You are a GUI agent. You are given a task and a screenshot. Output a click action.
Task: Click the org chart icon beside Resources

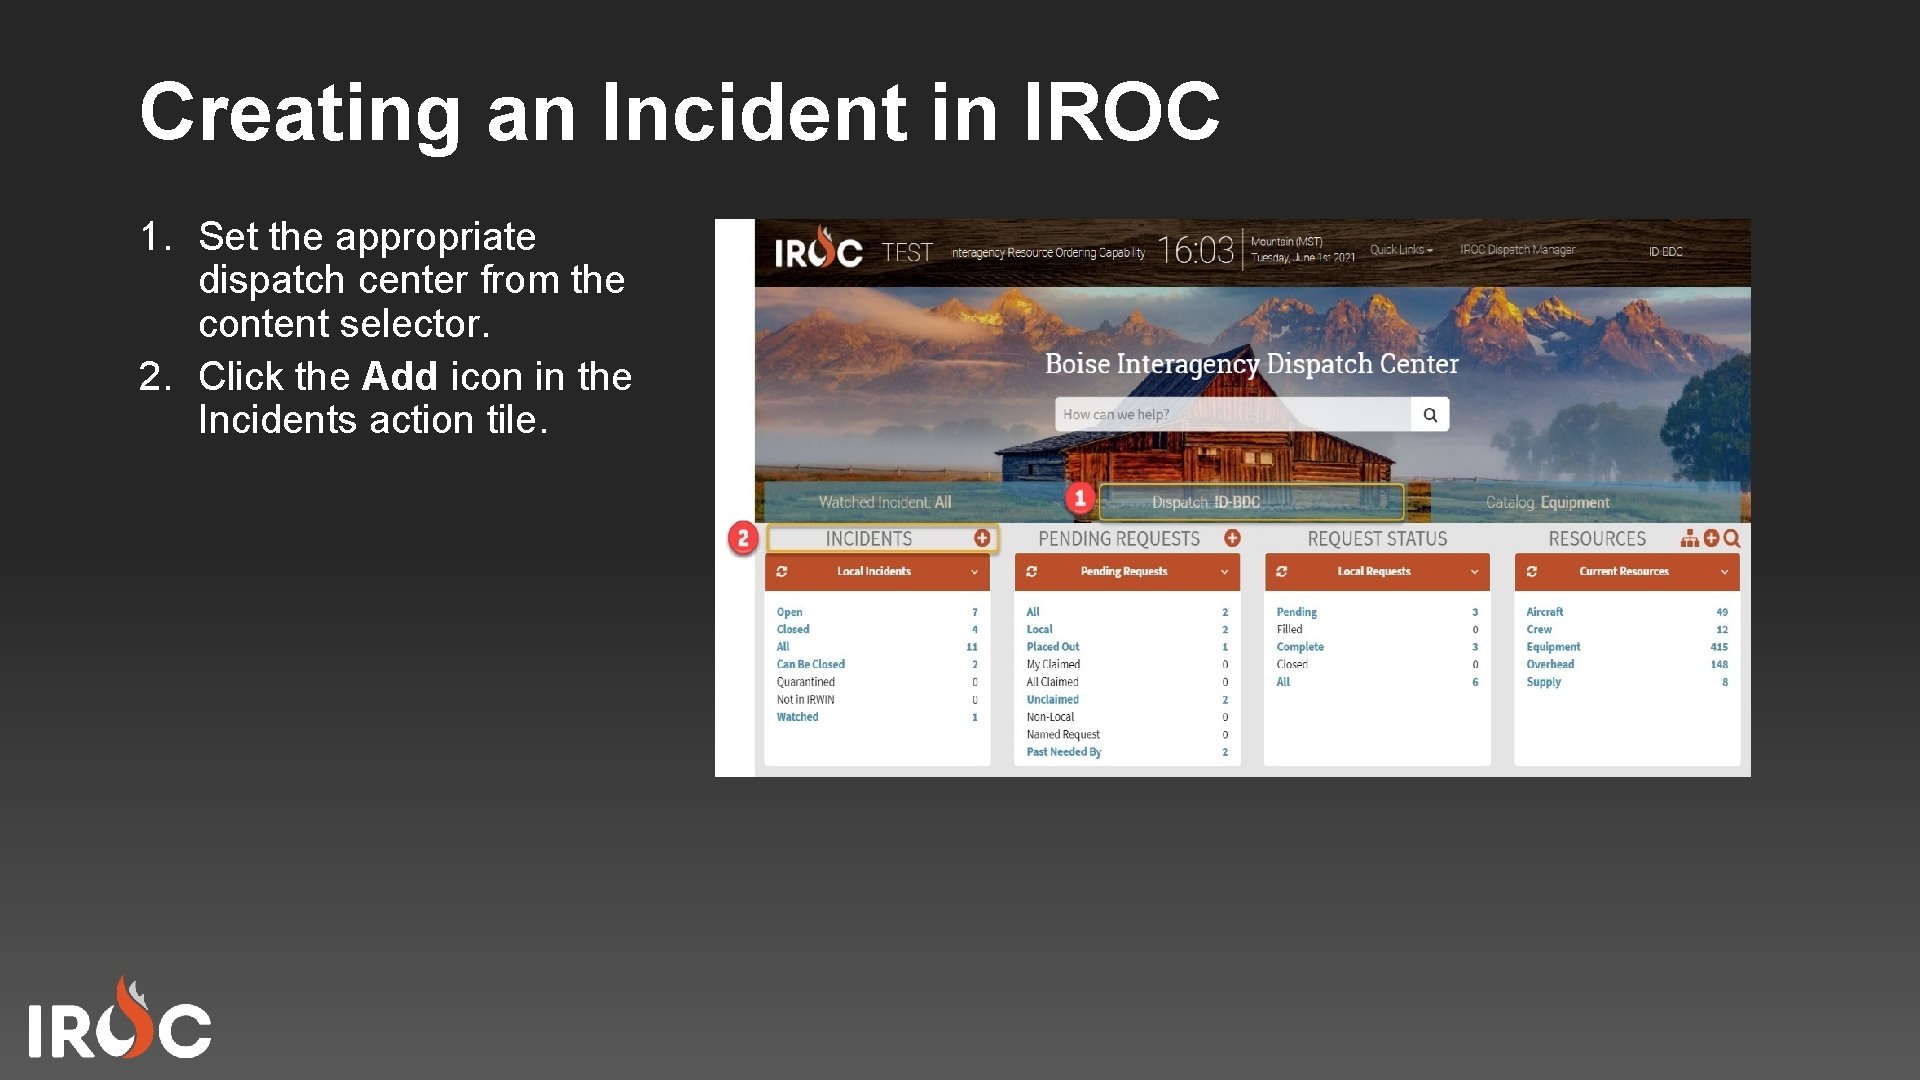tap(1692, 538)
